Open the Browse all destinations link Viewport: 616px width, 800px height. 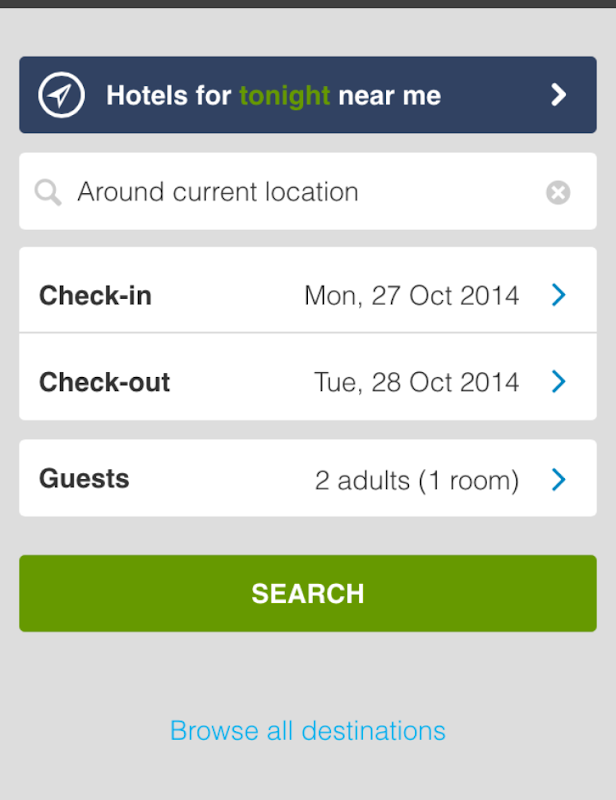pos(308,731)
